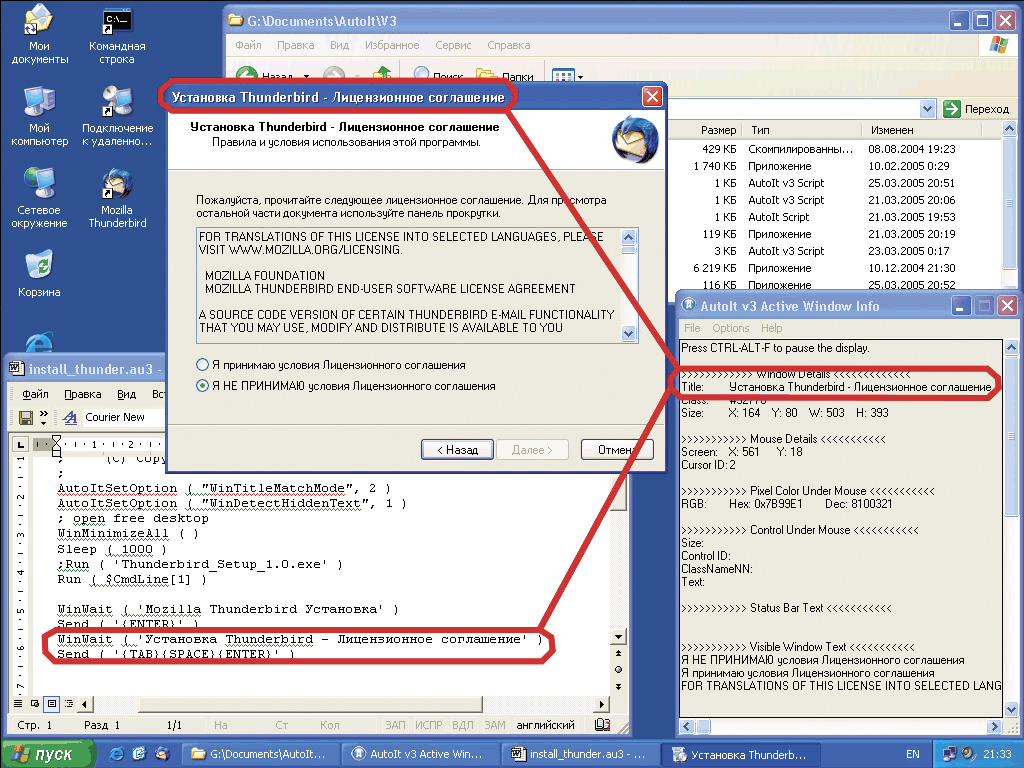Click the Переход button in Explorer
Image resolution: width=1024 pixels, height=768 pixels.
pos(977,109)
